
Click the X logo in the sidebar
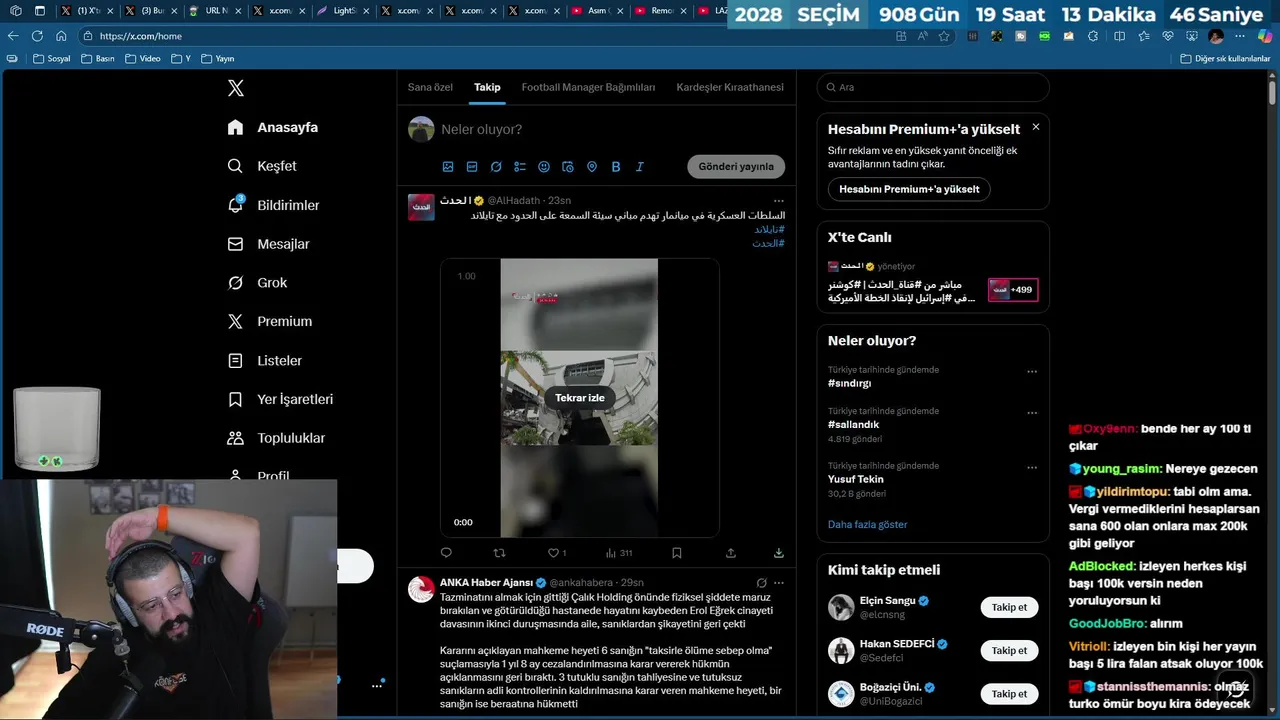[x=236, y=88]
